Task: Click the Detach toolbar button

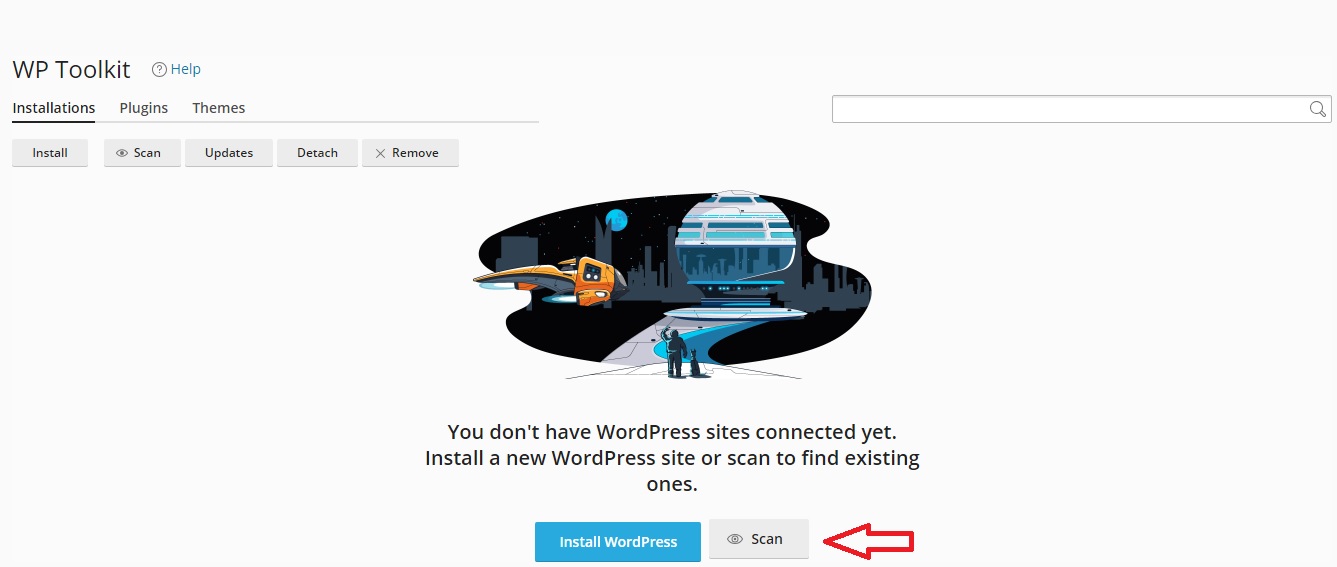Action: (318, 153)
